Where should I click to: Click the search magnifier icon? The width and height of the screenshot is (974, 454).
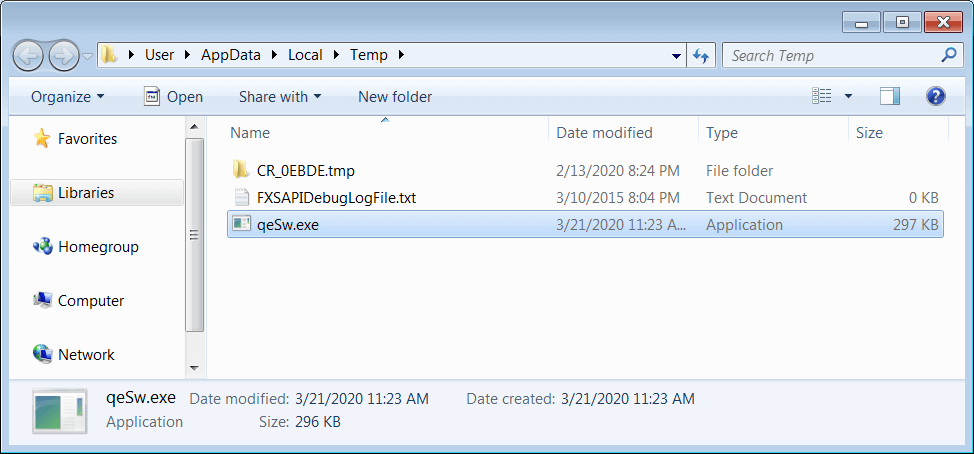[949, 55]
